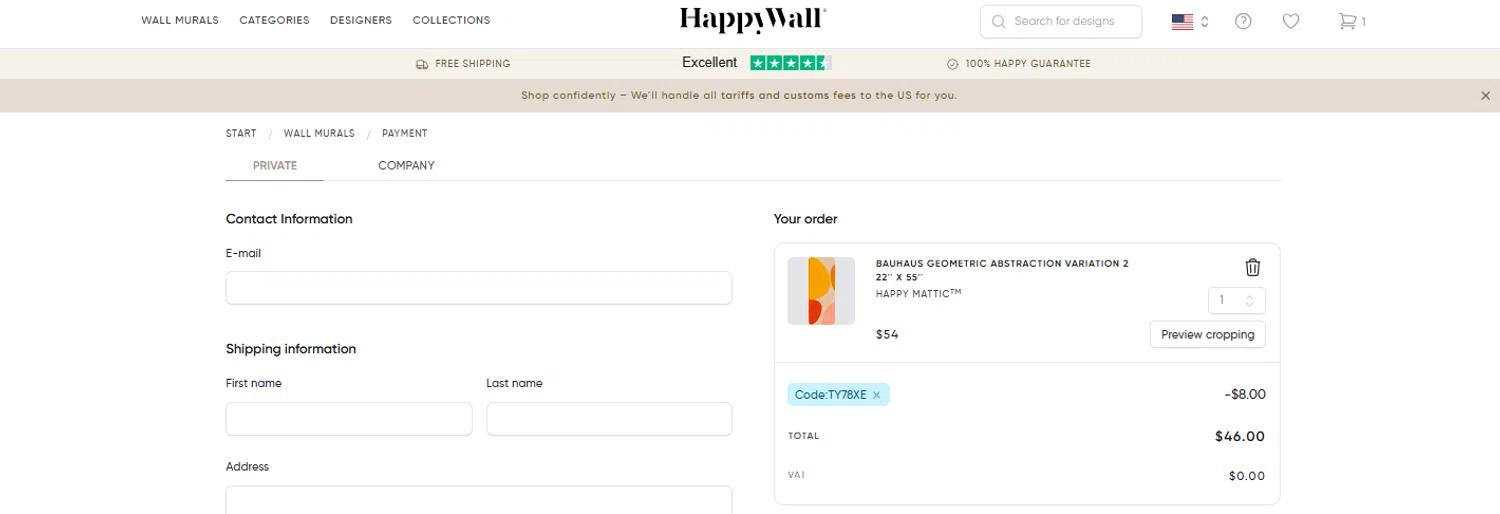Screen dimensions: 1500x514
Task: Focus the First name field
Action: coord(349,419)
